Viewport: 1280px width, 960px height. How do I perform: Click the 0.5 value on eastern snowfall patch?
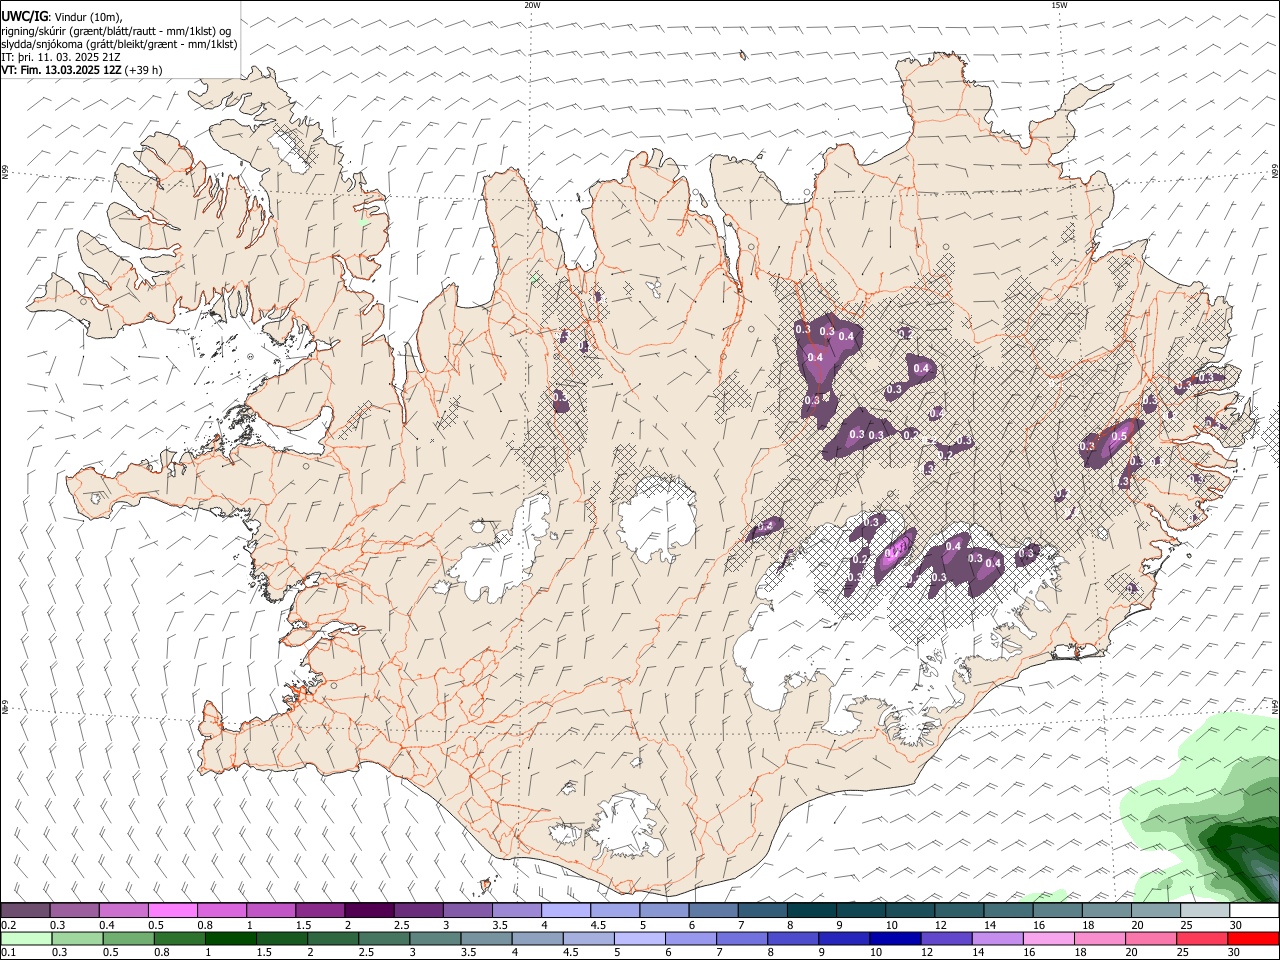[x=1119, y=436]
